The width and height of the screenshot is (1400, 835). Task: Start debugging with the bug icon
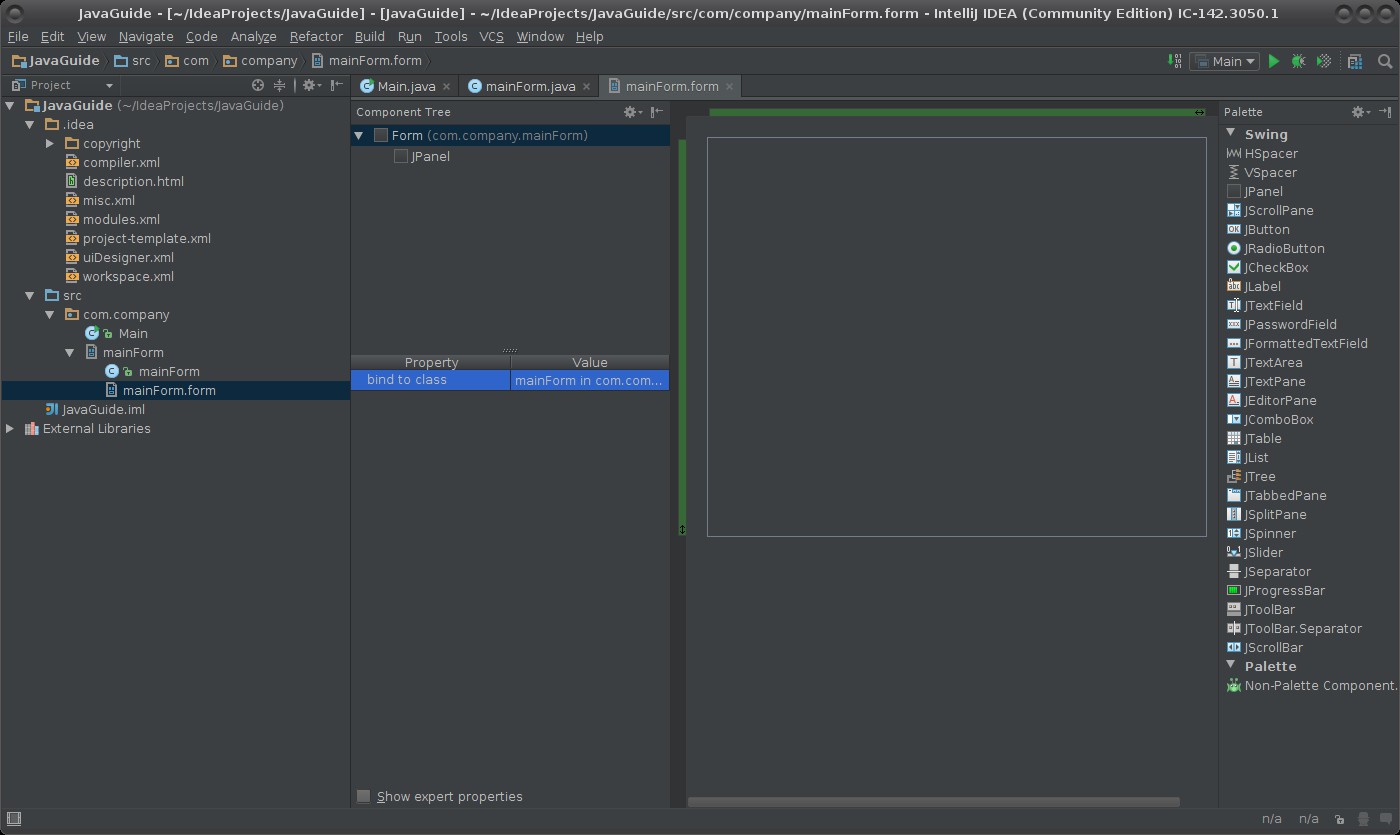pos(1298,61)
